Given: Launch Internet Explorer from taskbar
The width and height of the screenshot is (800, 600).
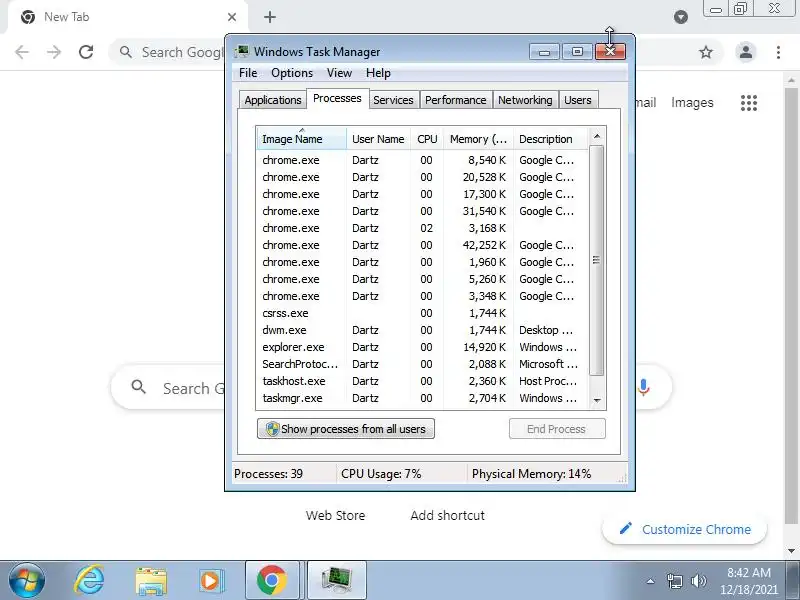Looking at the screenshot, I should click(x=89, y=580).
